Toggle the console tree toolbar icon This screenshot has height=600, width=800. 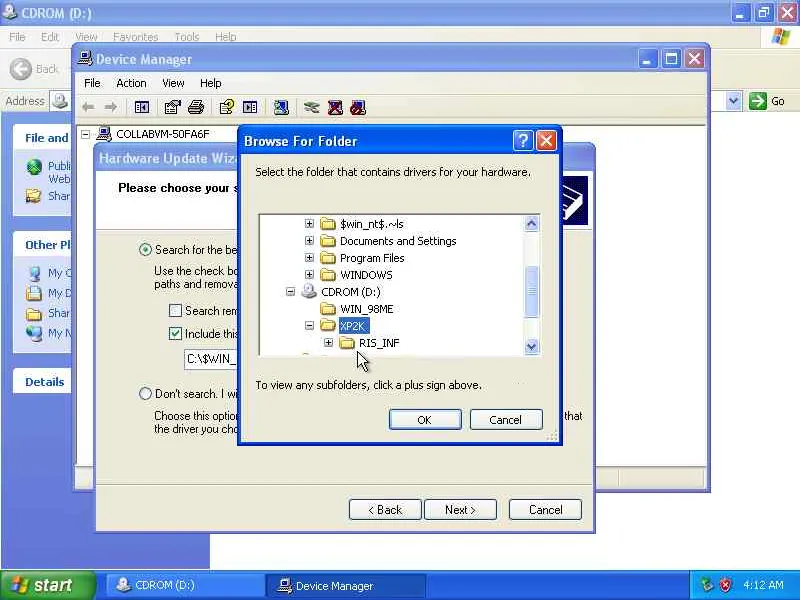tap(141, 107)
